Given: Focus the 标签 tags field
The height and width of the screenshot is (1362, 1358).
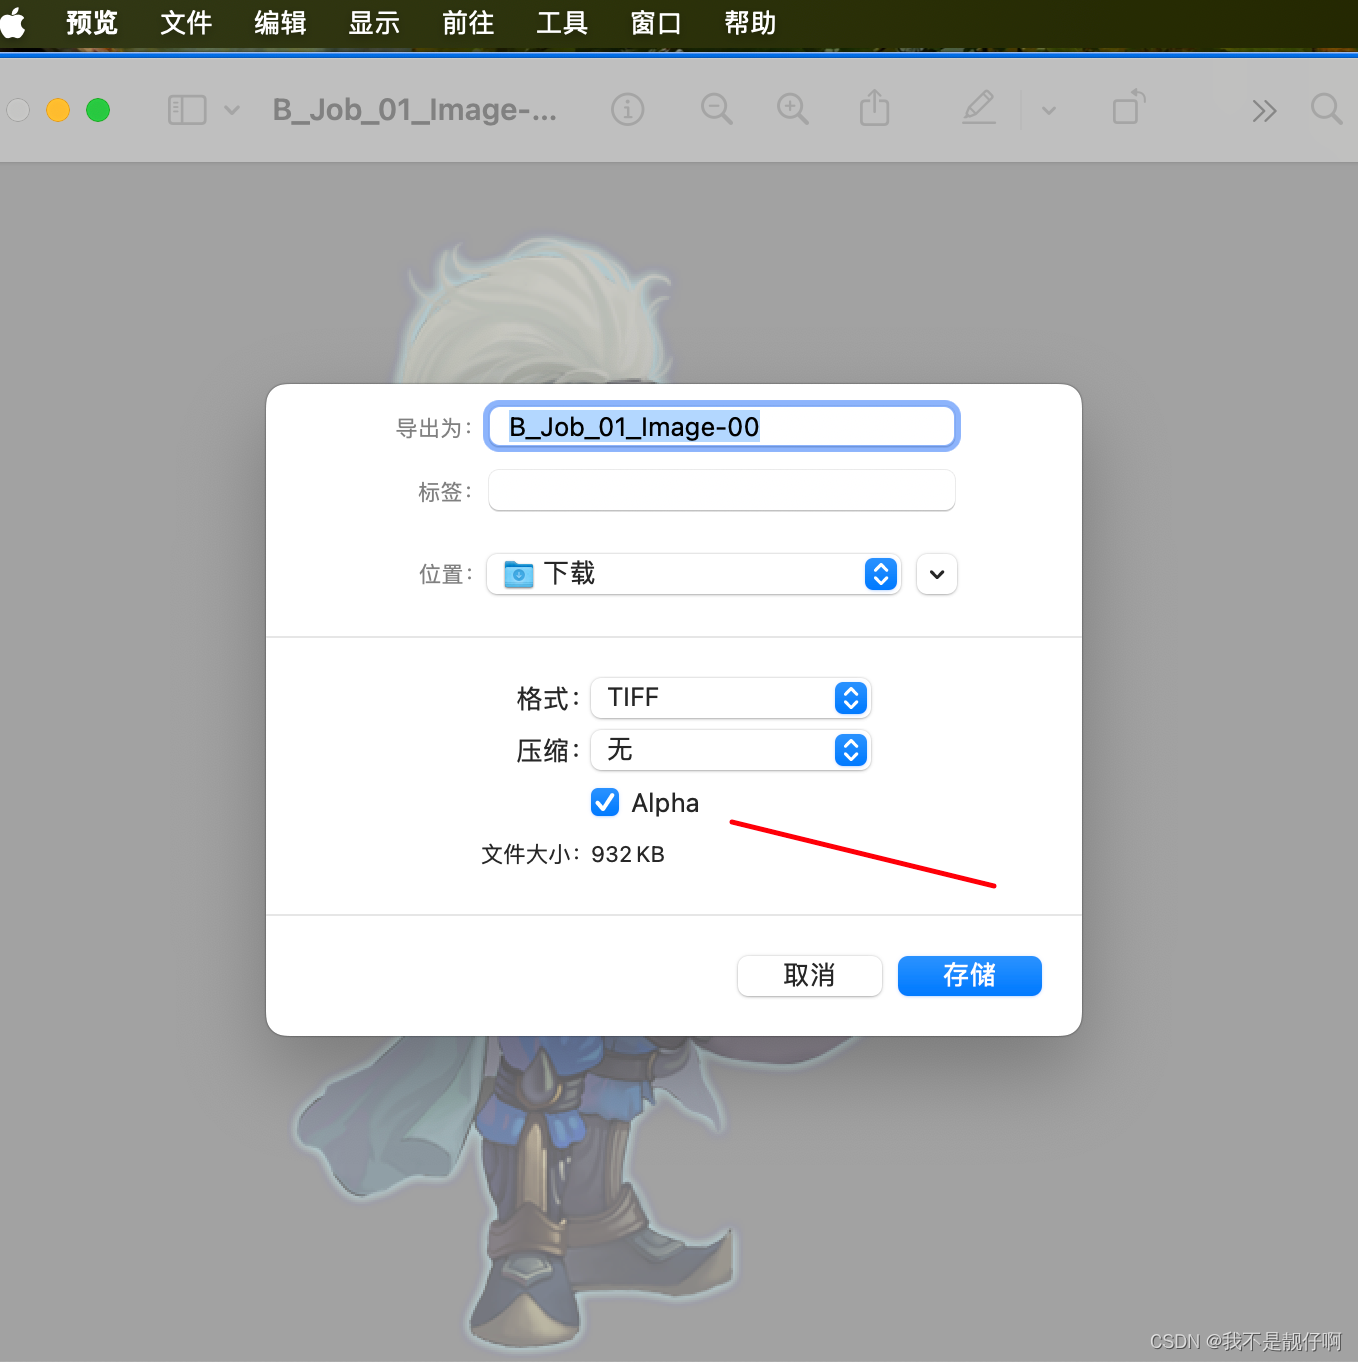Looking at the screenshot, I should (721, 491).
